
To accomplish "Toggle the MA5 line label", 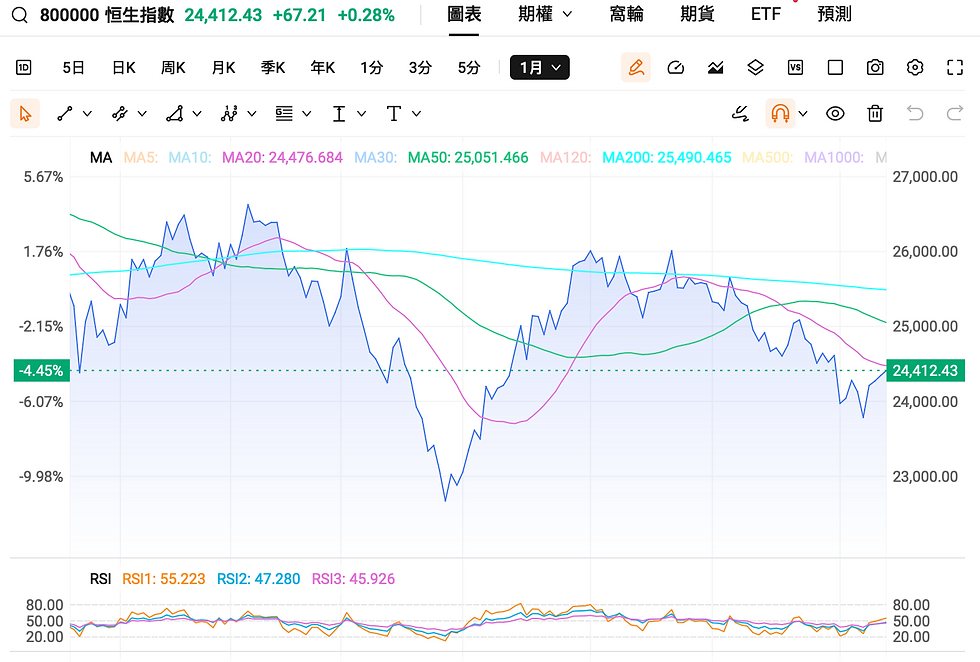I will pyautogui.click(x=141, y=158).
